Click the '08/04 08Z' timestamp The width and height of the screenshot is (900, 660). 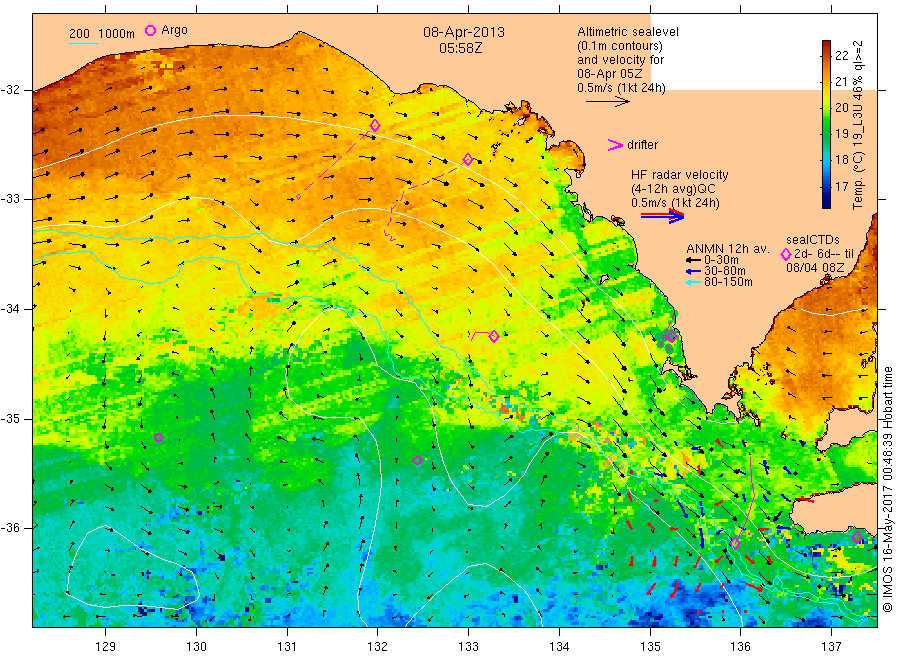click(x=815, y=268)
